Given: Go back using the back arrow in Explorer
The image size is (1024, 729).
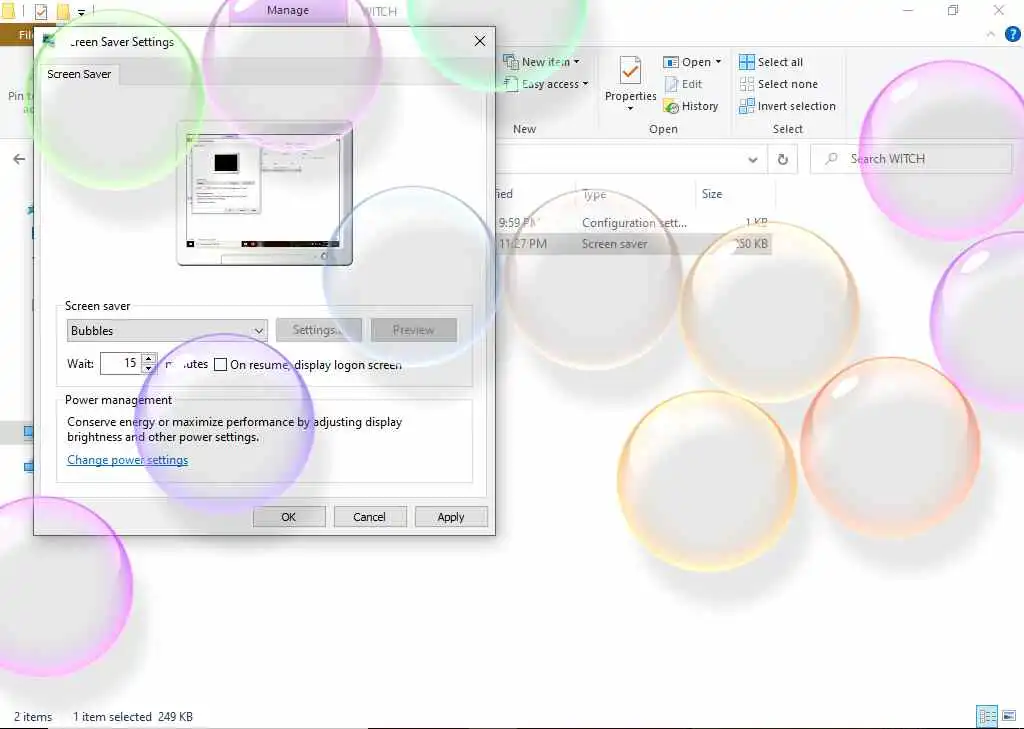Looking at the screenshot, I should pos(20,159).
